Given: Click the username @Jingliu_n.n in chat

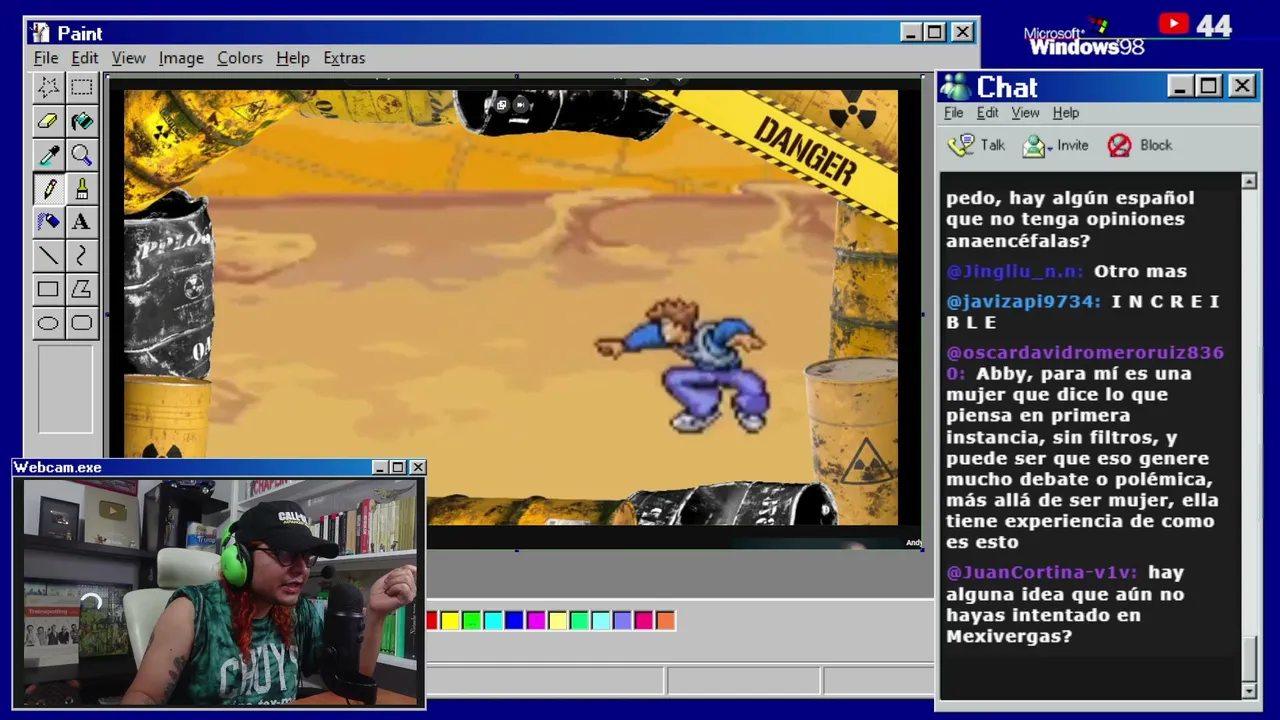Looking at the screenshot, I should [x=1015, y=272].
